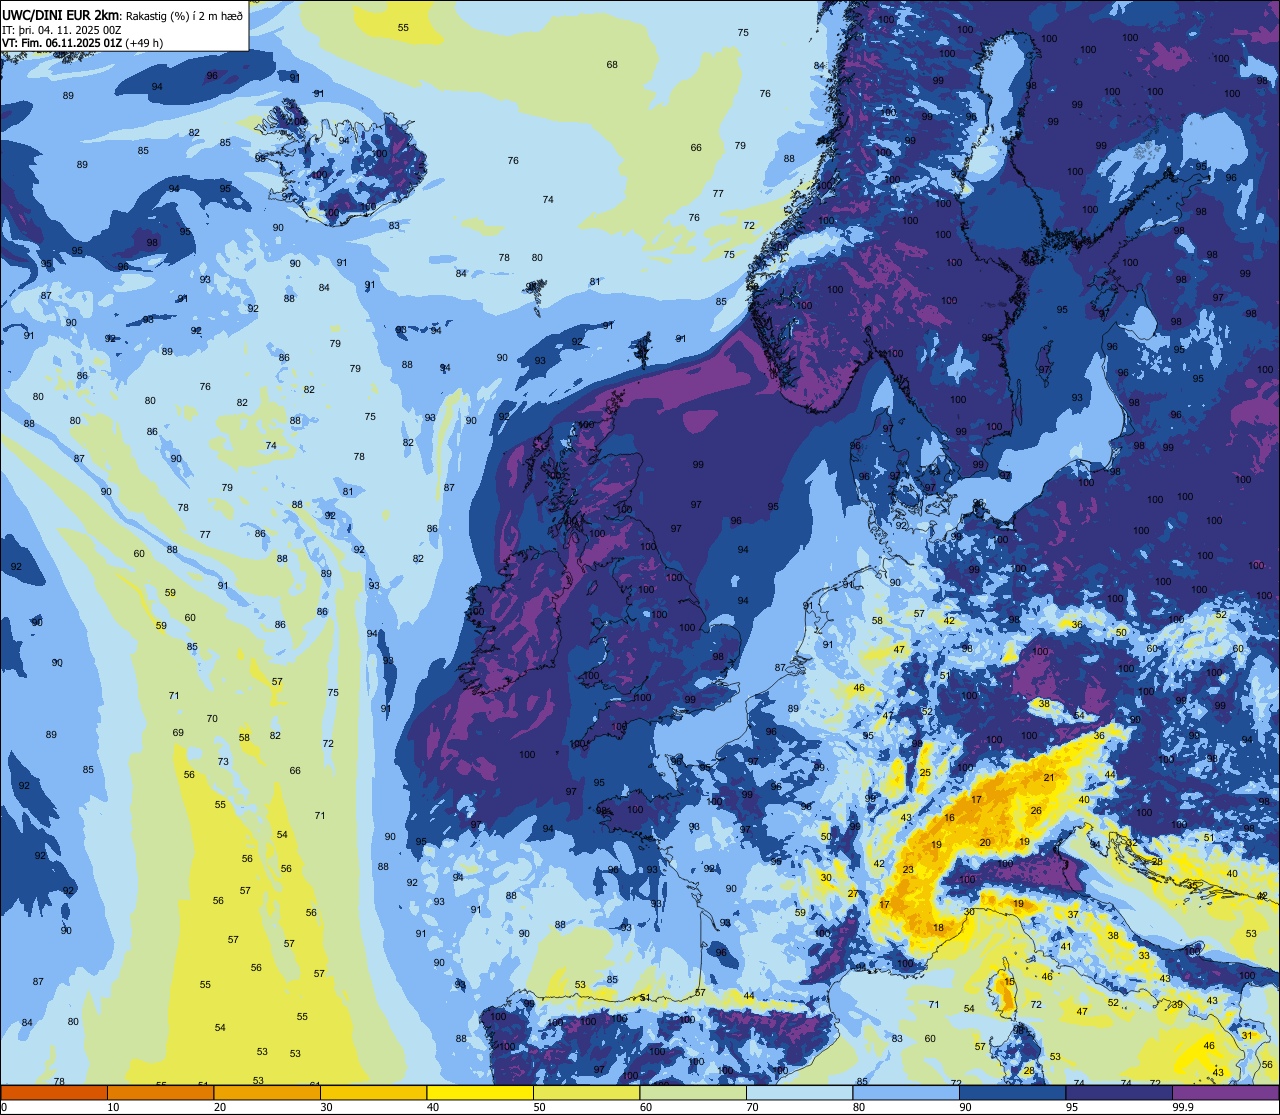The height and width of the screenshot is (1115, 1280).
Task: Click the 10–20% orange legend swatch
Action: tap(160, 1092)
